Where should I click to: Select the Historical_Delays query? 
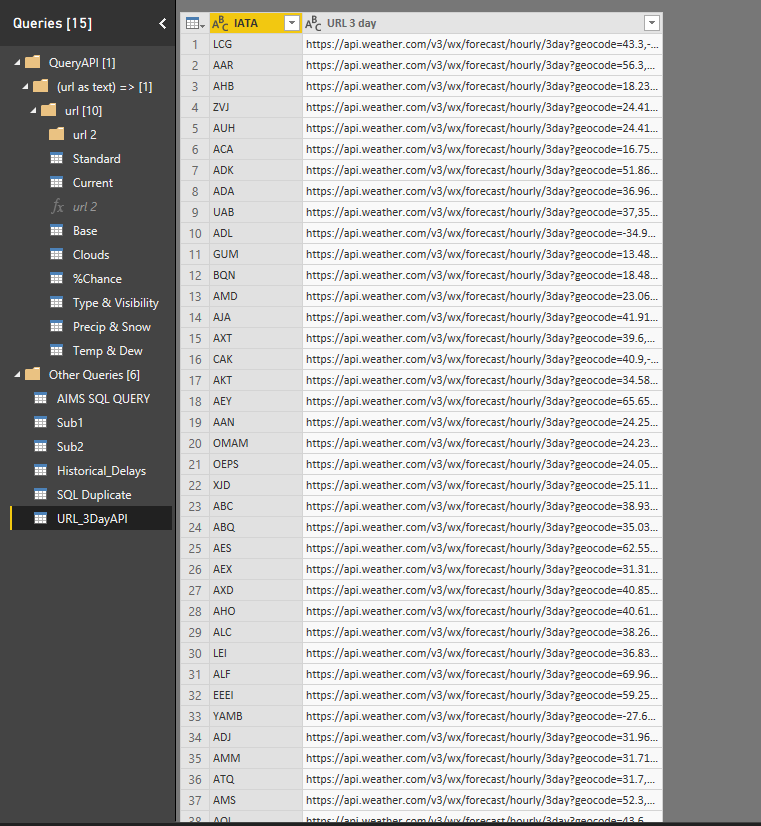(x=101, y=470)
